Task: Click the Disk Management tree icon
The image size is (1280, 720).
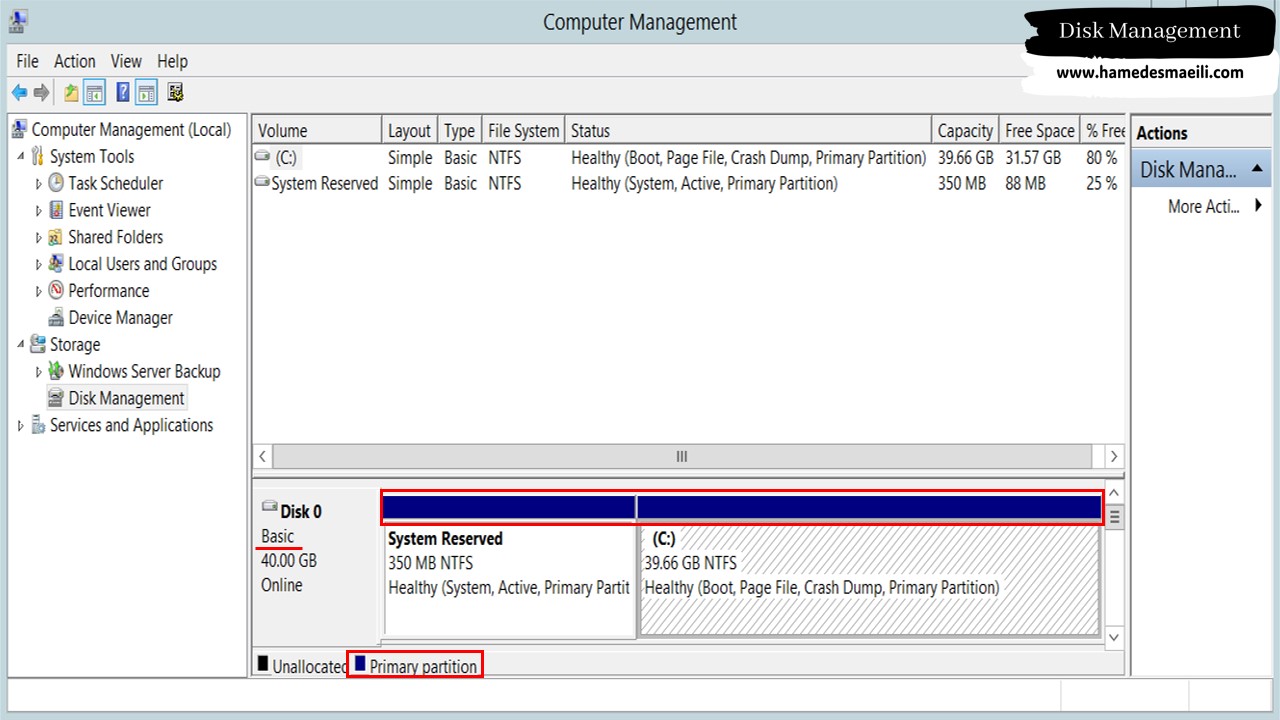Action: (x=56, y=398)
